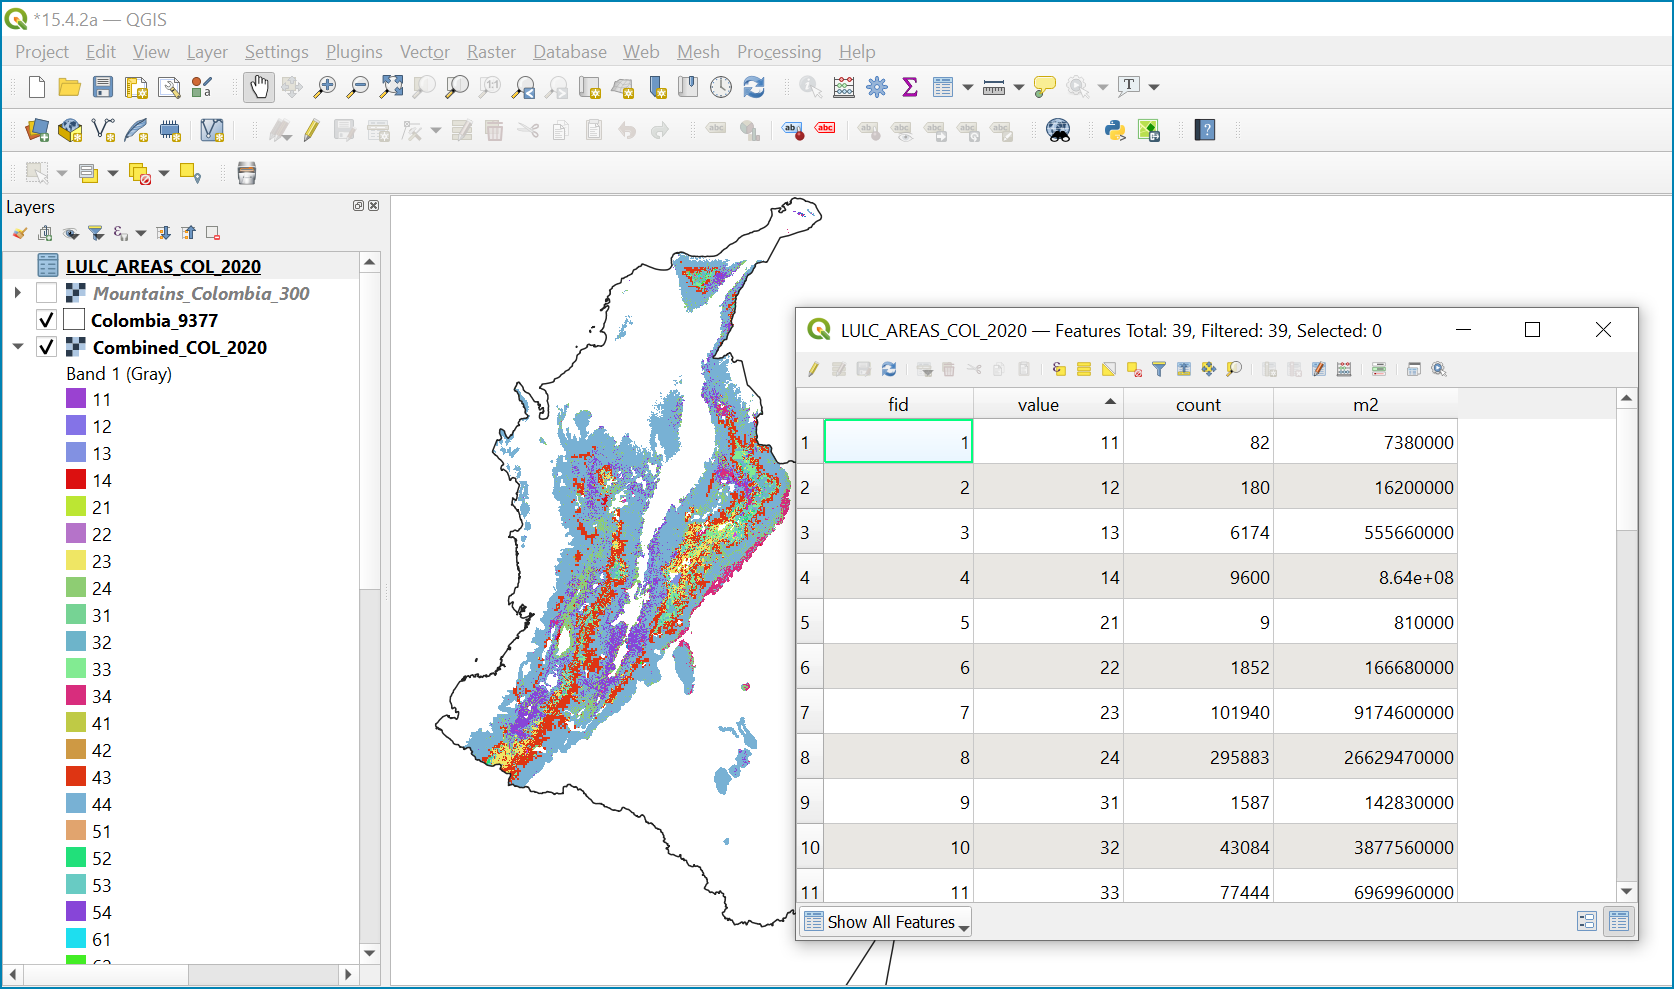Show the Statistical Summary sigma icon
The width and height of the screenshot is (1674, 989).
(x=910, y=87)
